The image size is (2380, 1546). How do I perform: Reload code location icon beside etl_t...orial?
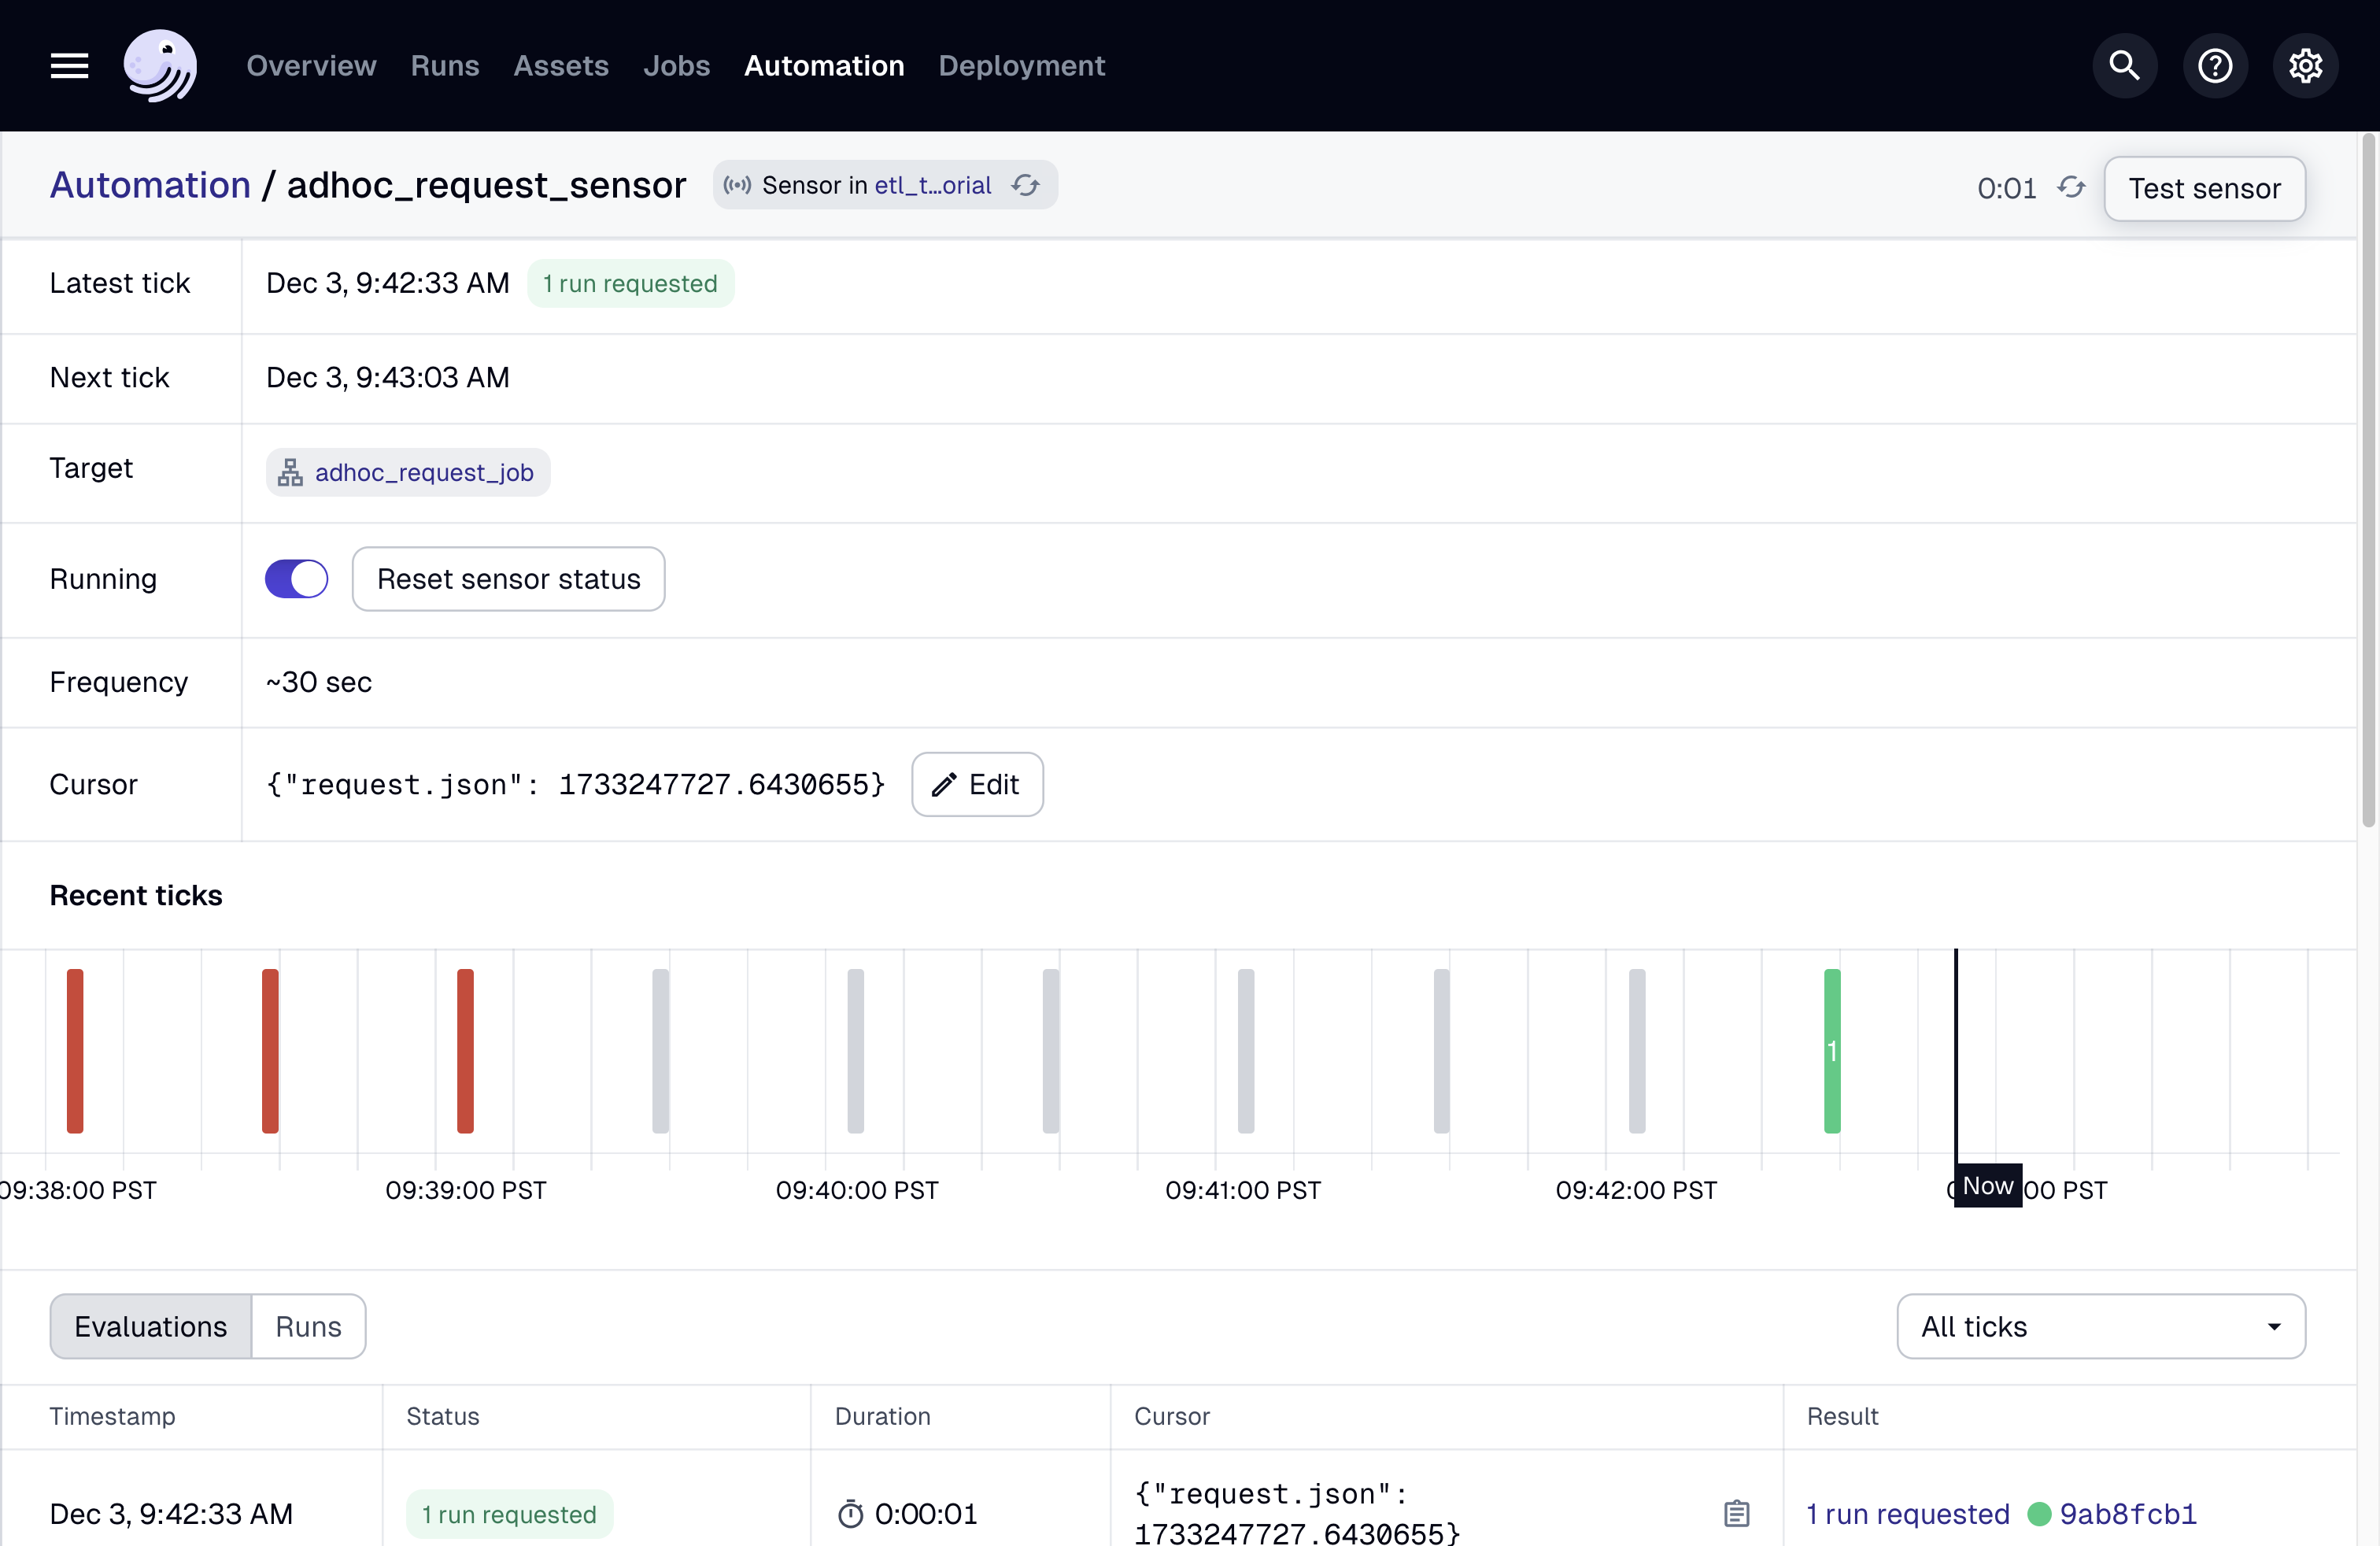pyautogui.click(x=1025, y=185)
